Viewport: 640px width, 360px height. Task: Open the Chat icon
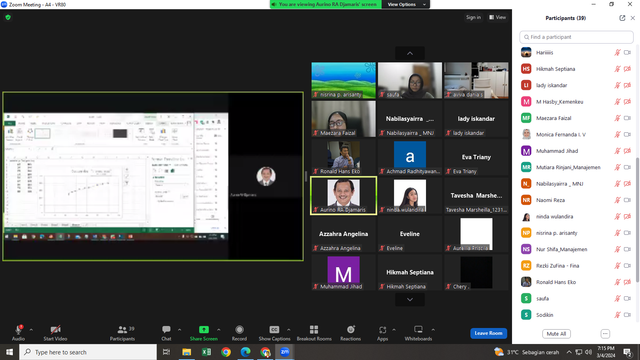[x=166, y=329]
